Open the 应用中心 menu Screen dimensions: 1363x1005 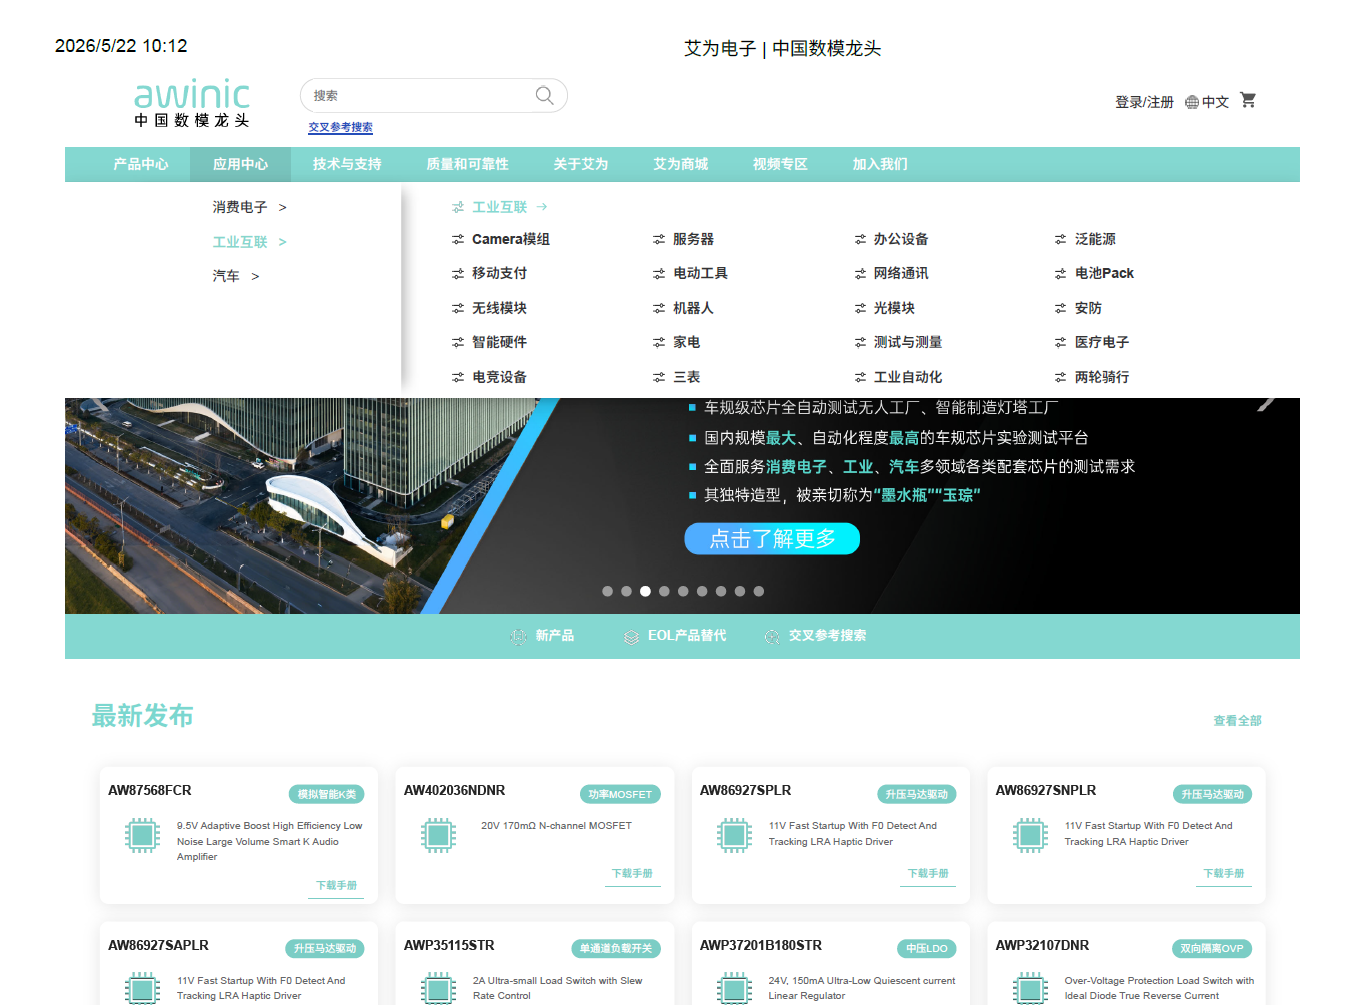240,164
